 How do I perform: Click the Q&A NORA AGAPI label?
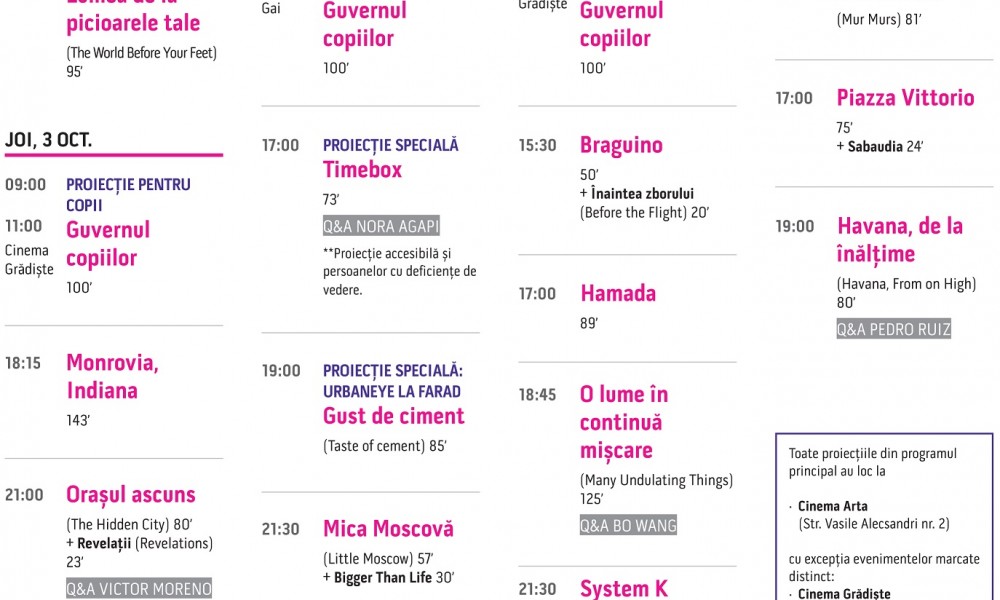pyautogui.click(x=381, y=226)
